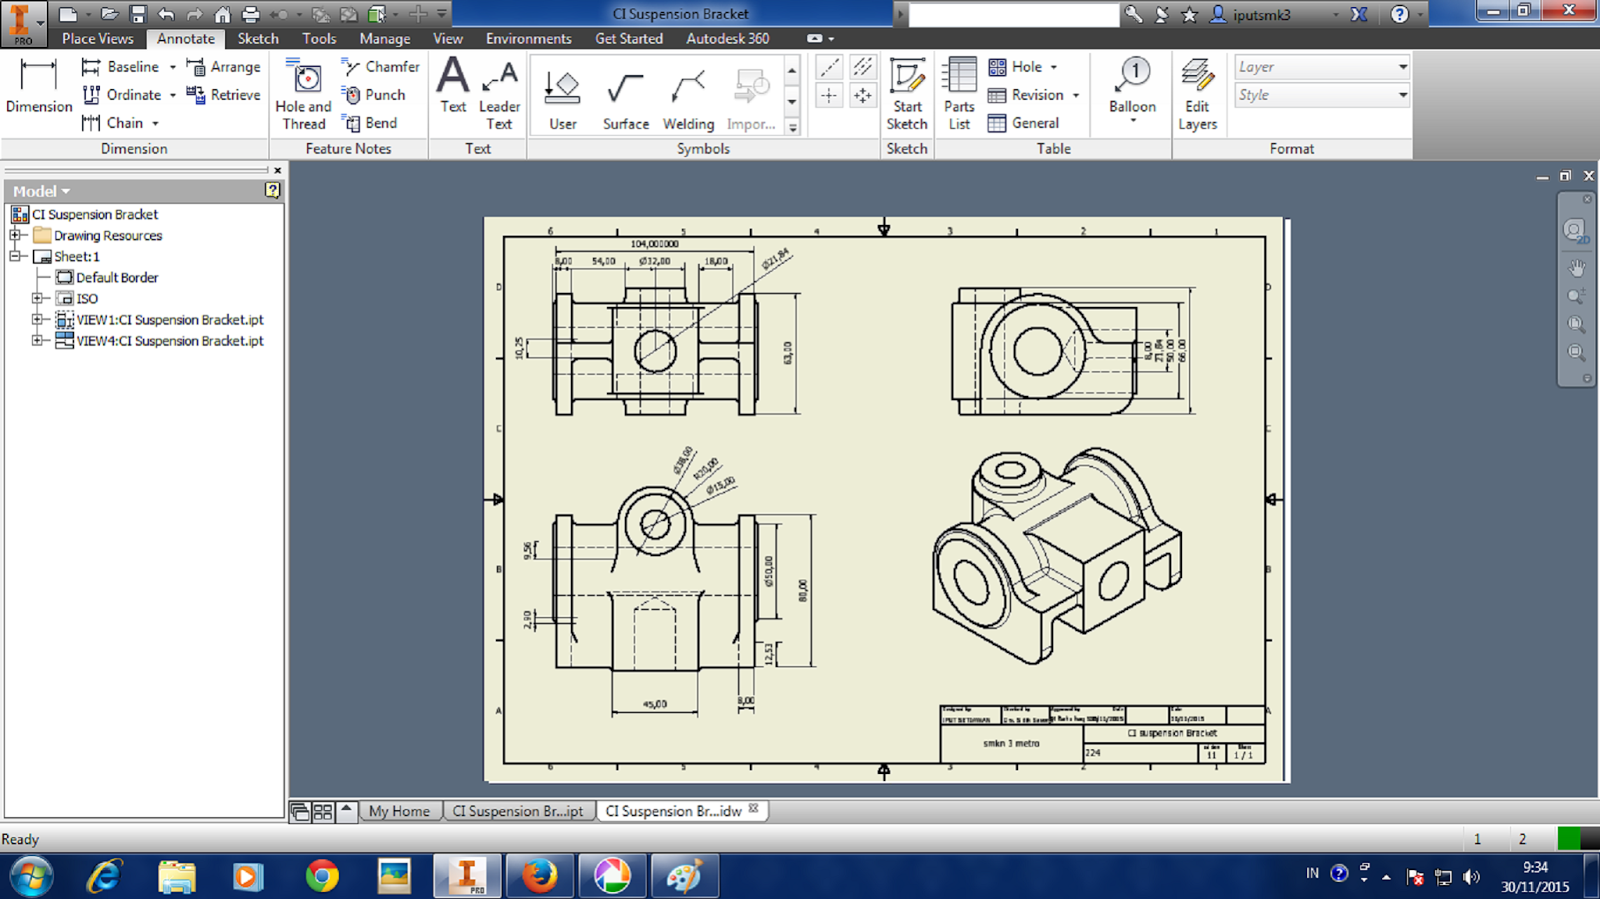
Task: Open the model browser help icon
Action: point(272,190)
